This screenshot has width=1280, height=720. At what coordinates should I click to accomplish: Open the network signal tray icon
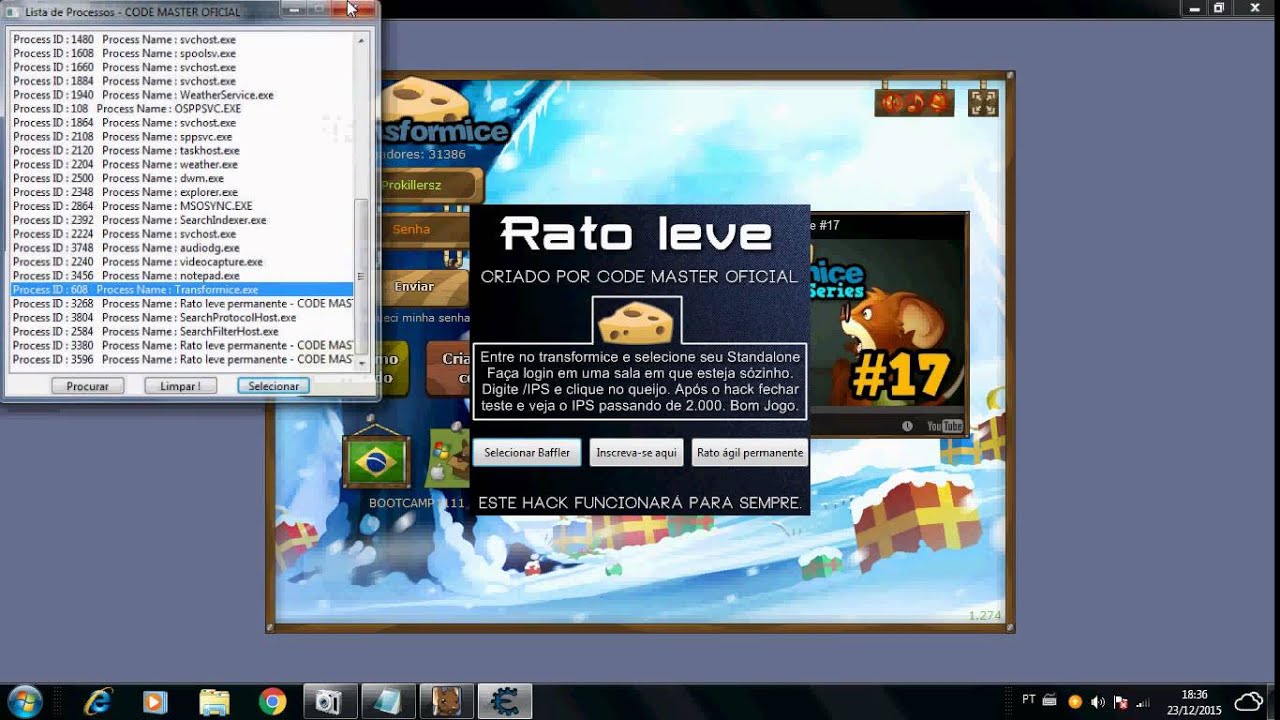pyautogui.click(x=1143, y=702)
